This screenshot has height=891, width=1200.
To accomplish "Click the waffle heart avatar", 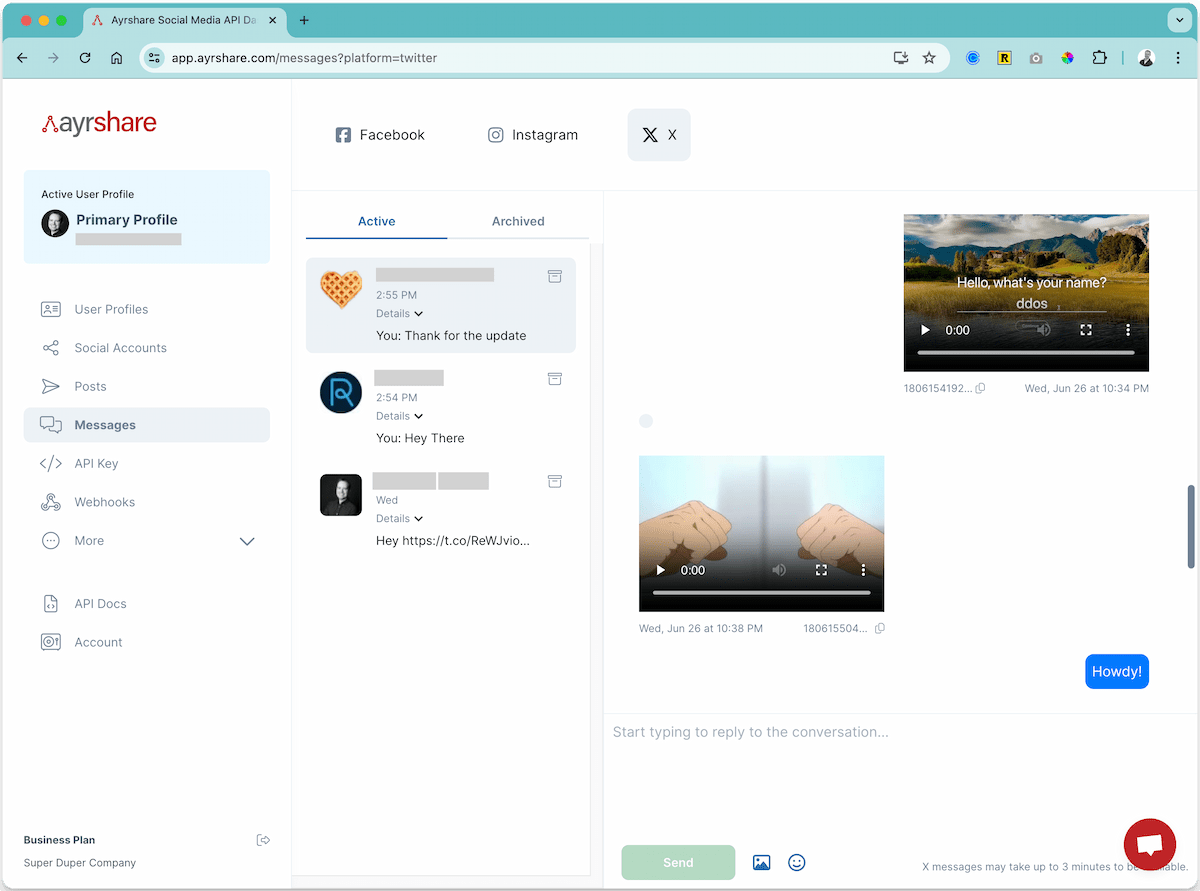I will point(341,289).
